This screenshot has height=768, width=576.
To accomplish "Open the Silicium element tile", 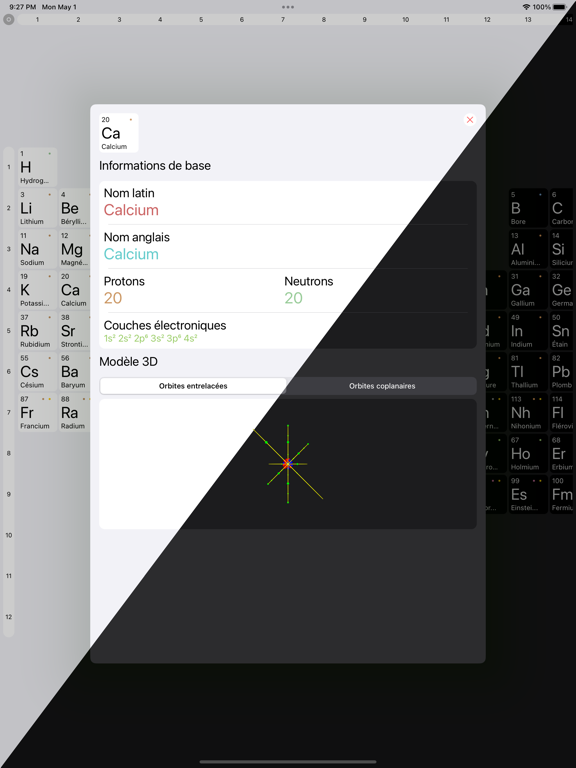I will (x=561, y=249).
